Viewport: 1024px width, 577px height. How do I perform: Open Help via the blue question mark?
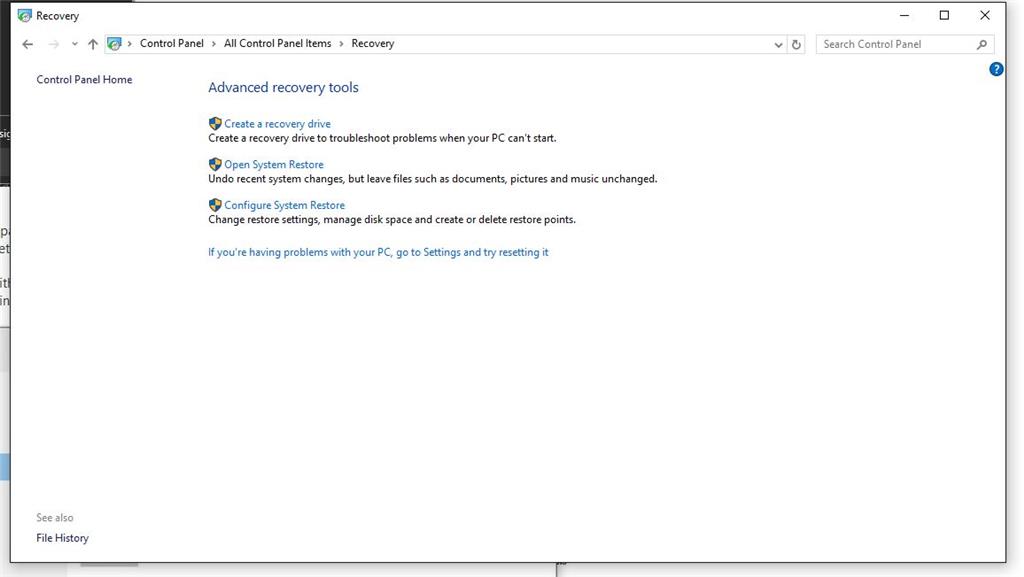click(996, 69)
